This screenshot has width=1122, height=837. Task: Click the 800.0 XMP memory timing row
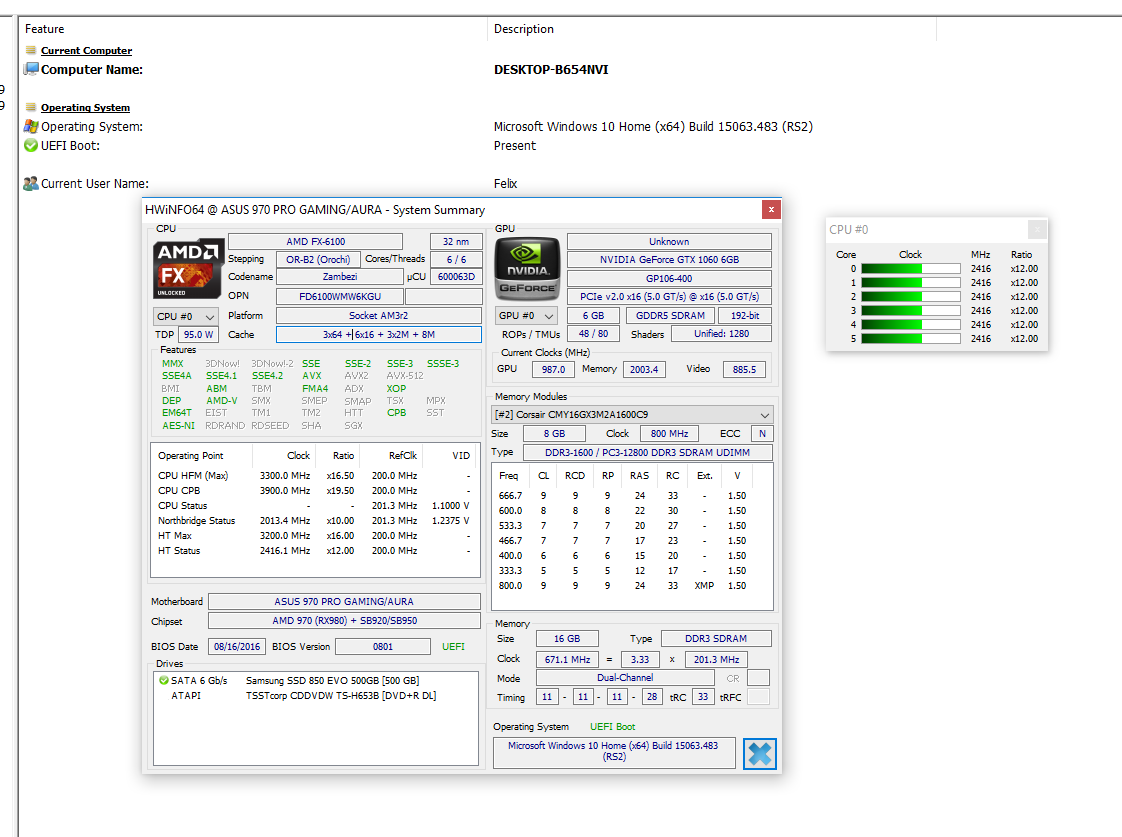click(x=632, y=585)
